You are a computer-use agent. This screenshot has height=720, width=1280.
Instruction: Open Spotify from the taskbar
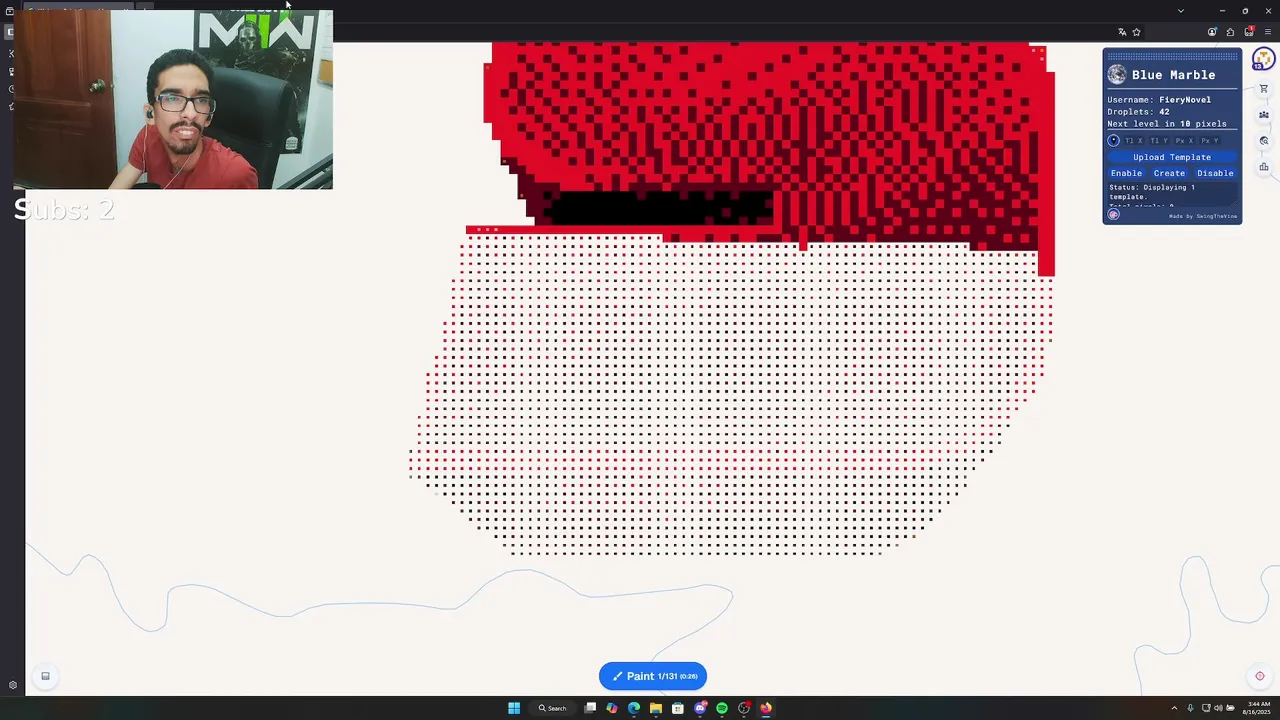[722, 708]
